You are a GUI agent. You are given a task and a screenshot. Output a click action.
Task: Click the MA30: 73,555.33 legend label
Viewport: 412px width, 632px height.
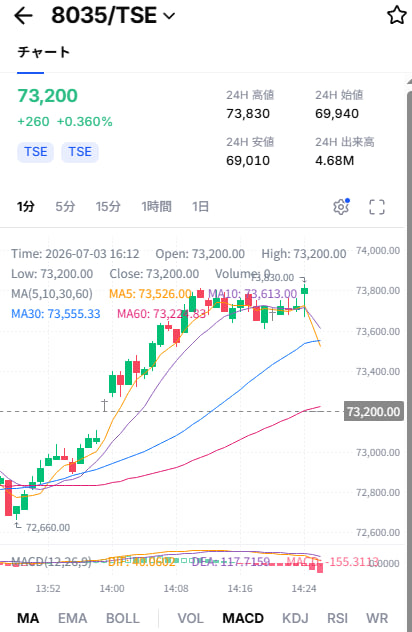(56, 314)
